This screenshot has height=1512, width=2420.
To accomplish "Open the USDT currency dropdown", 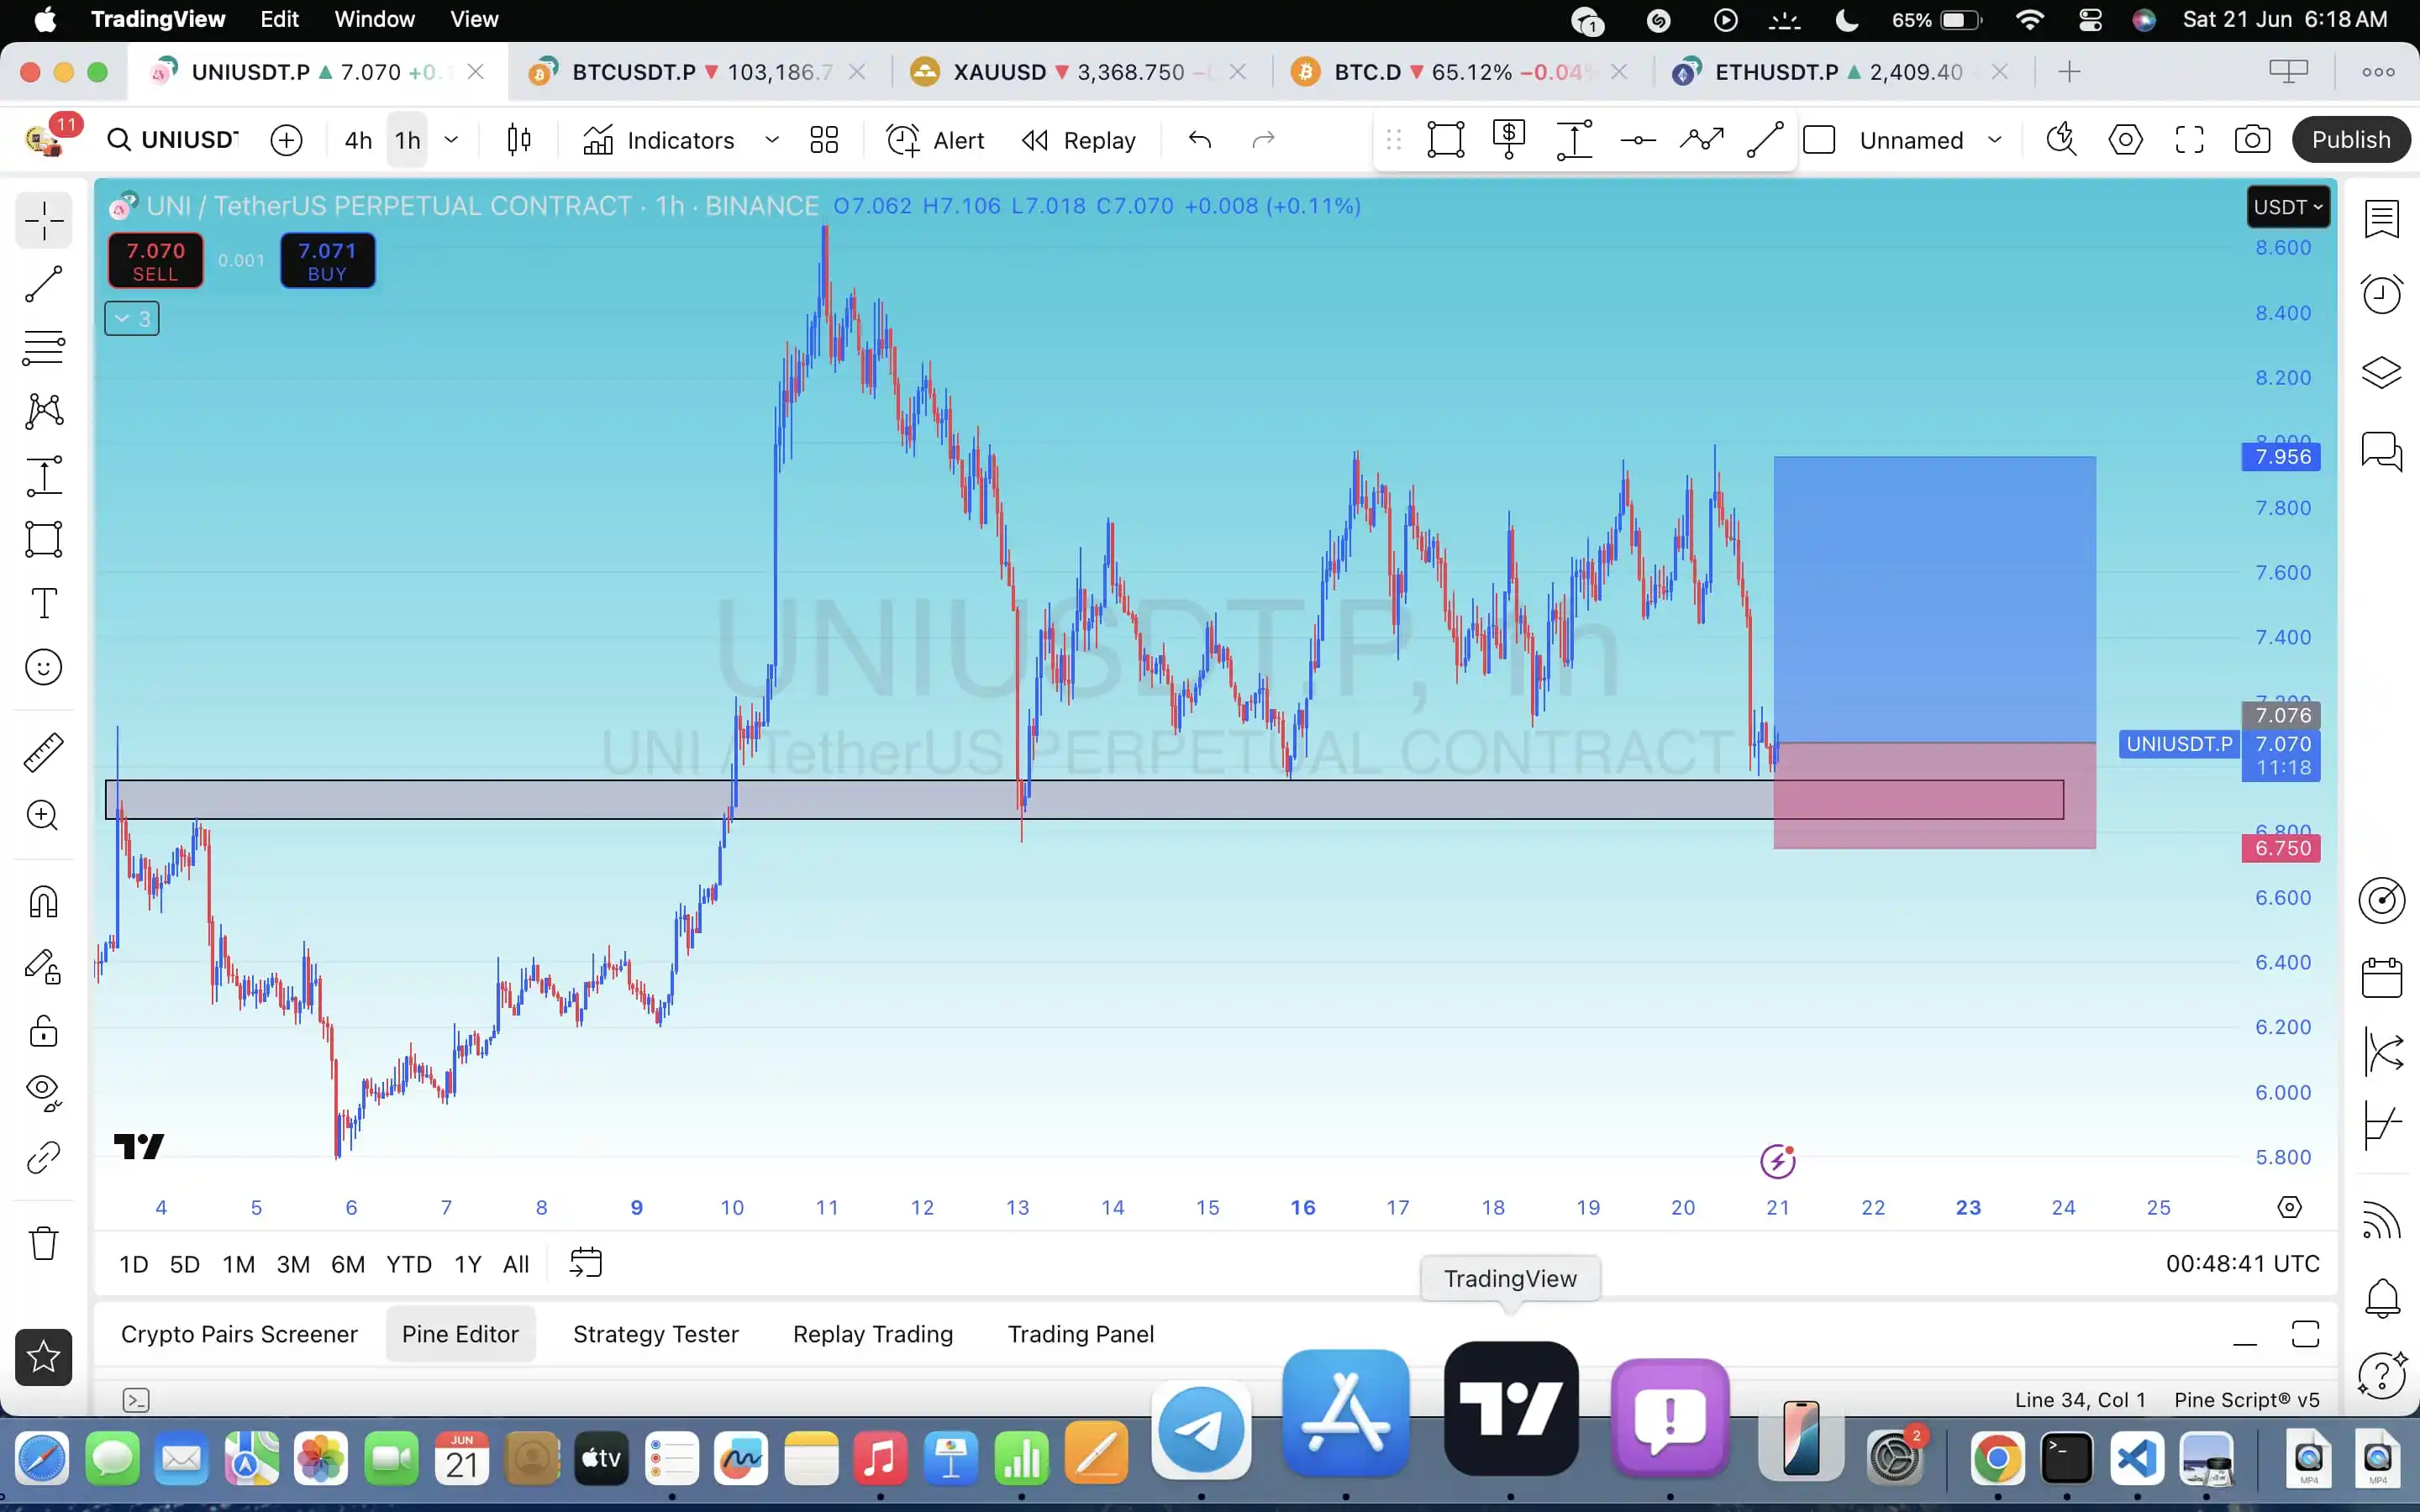I will pos(2288,207).
